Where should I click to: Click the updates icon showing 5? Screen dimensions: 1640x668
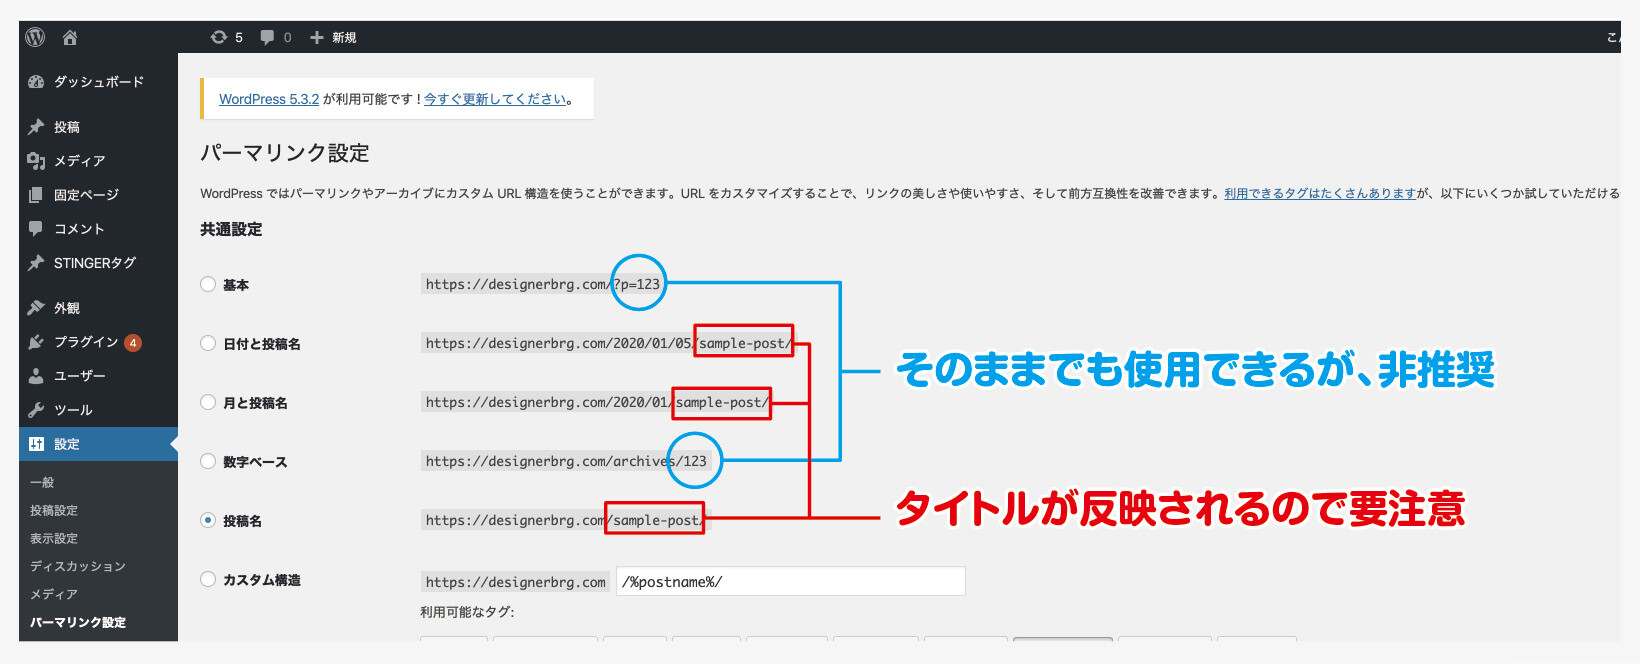(226, 37)
